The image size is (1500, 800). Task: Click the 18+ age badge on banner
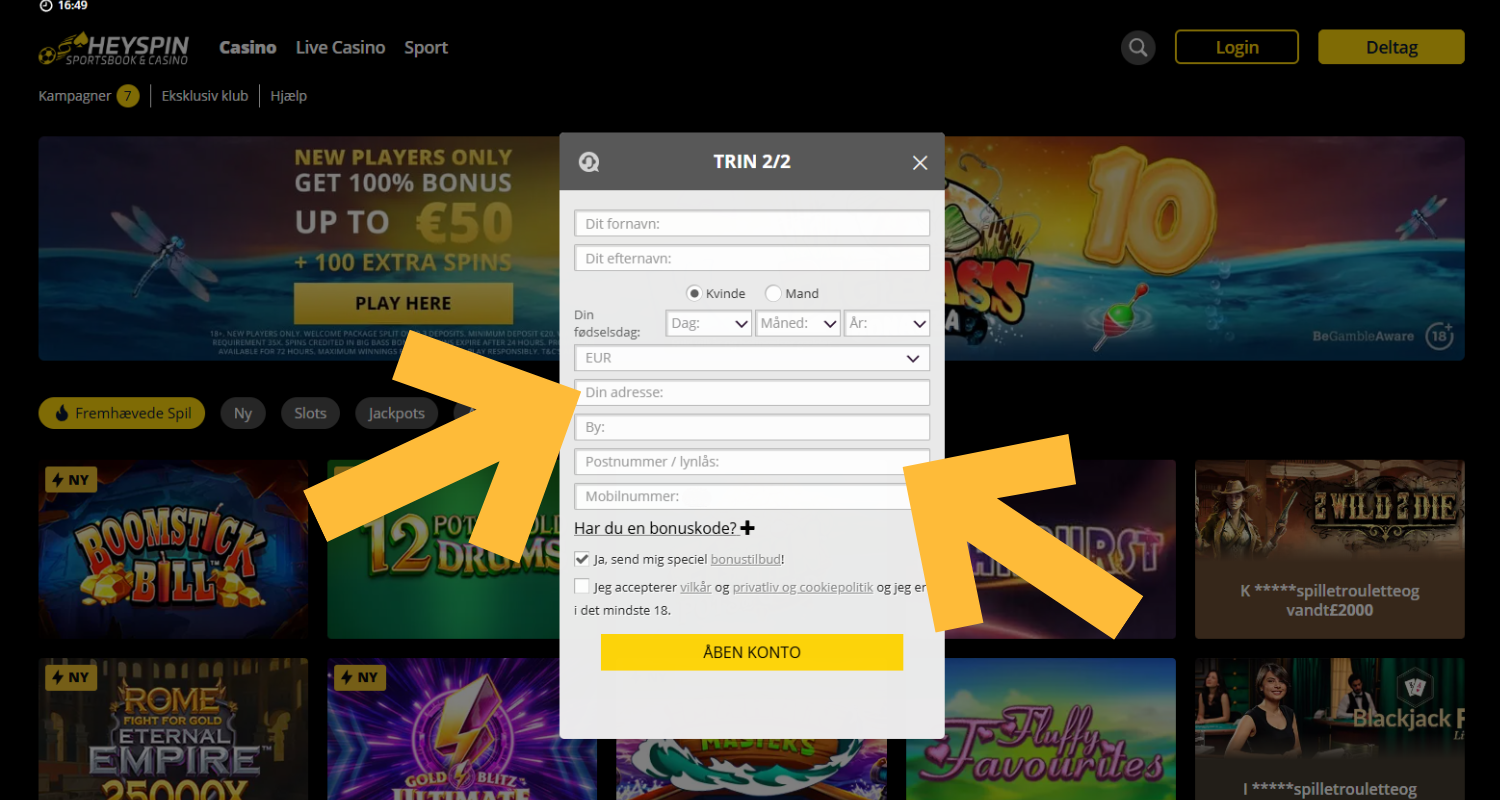[x=1439, y=336]
